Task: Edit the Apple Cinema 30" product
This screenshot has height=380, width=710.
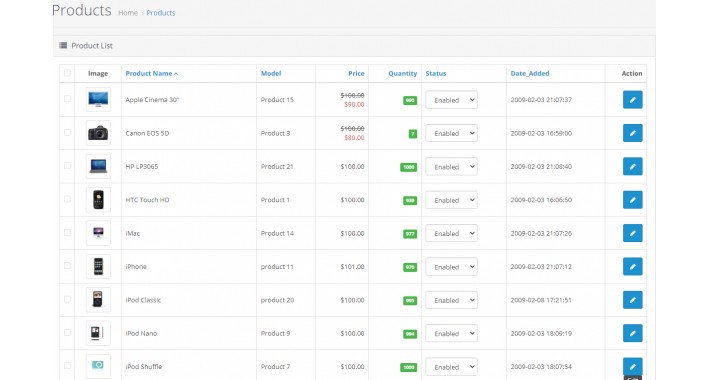Action: coord(633,100)
